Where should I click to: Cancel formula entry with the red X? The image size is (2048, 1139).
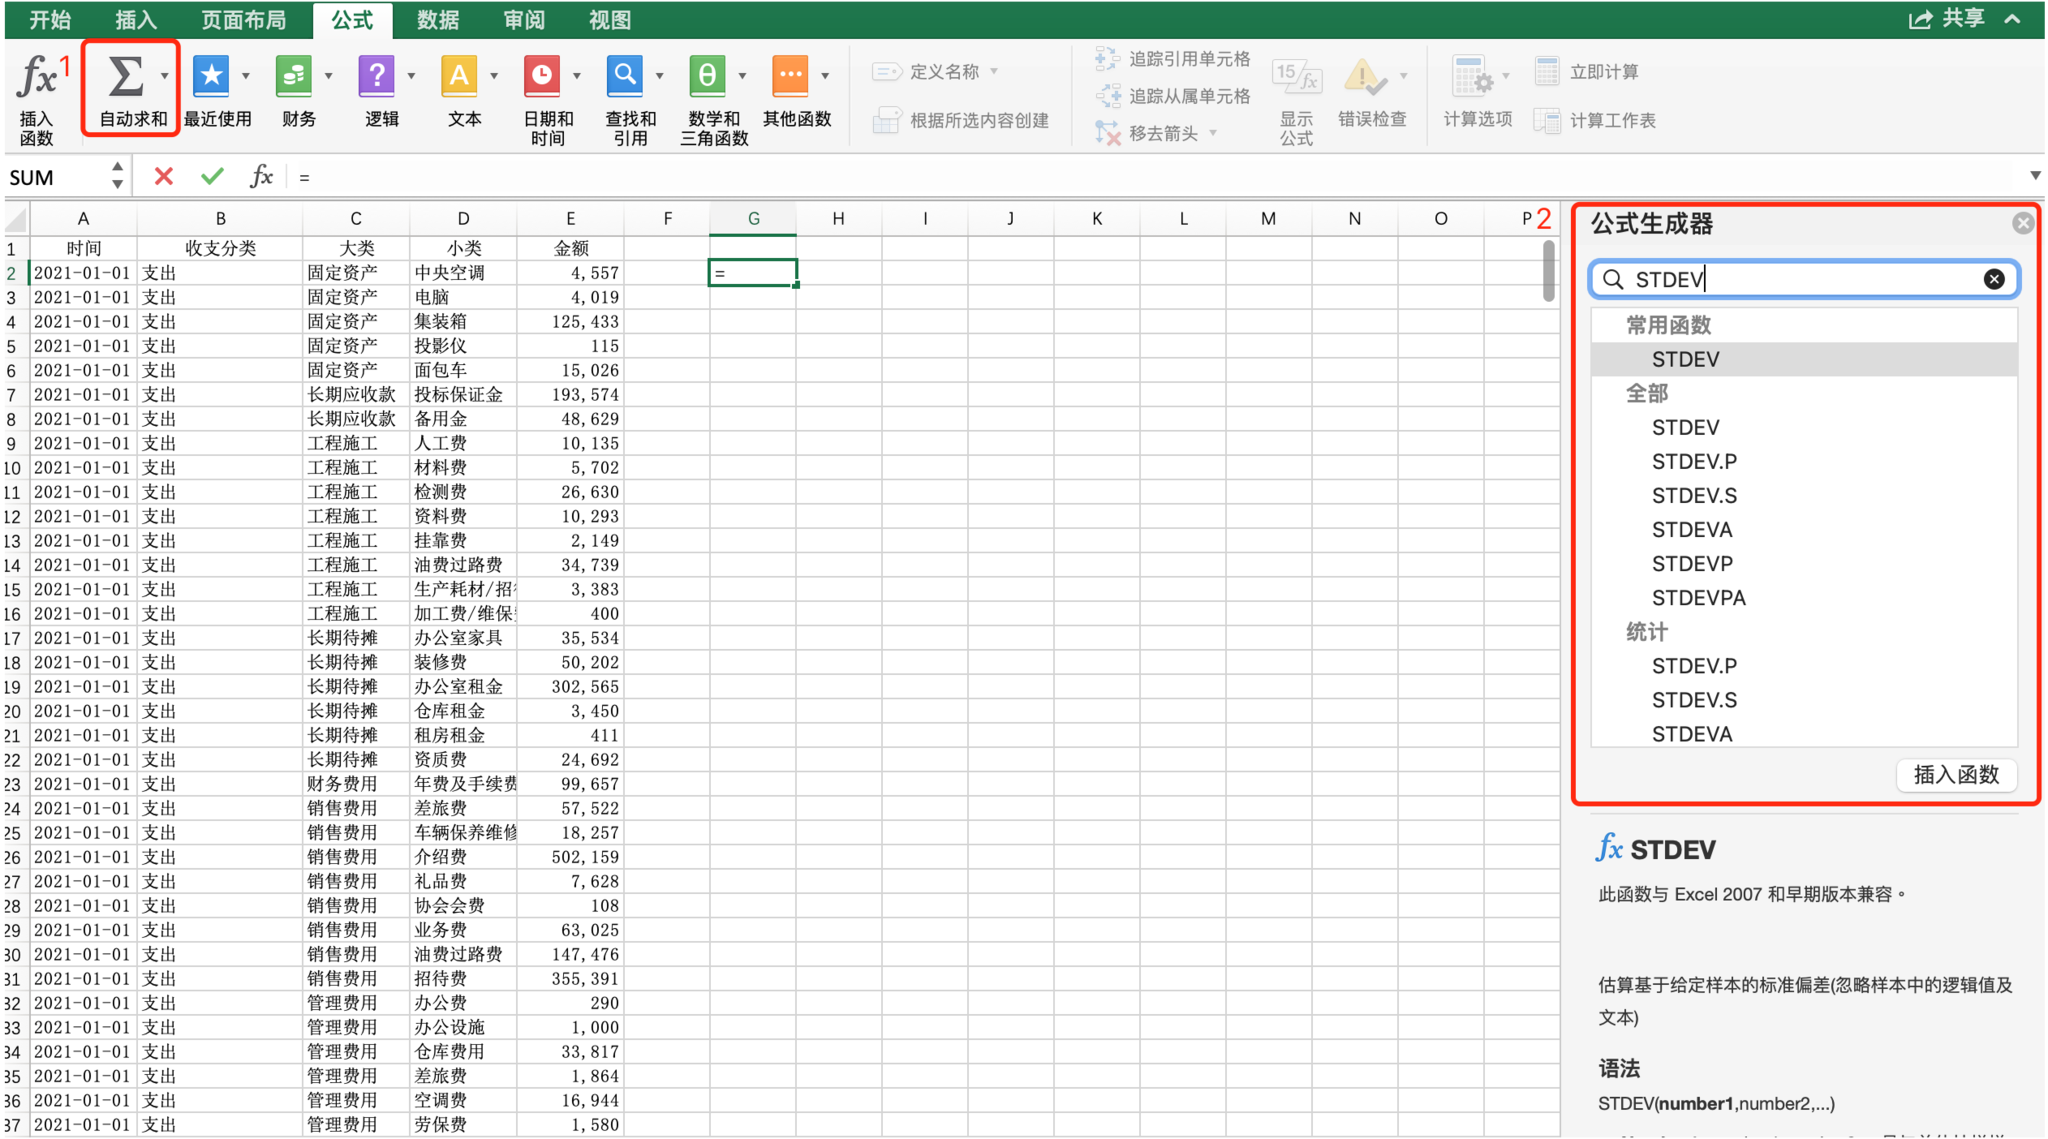163,176
